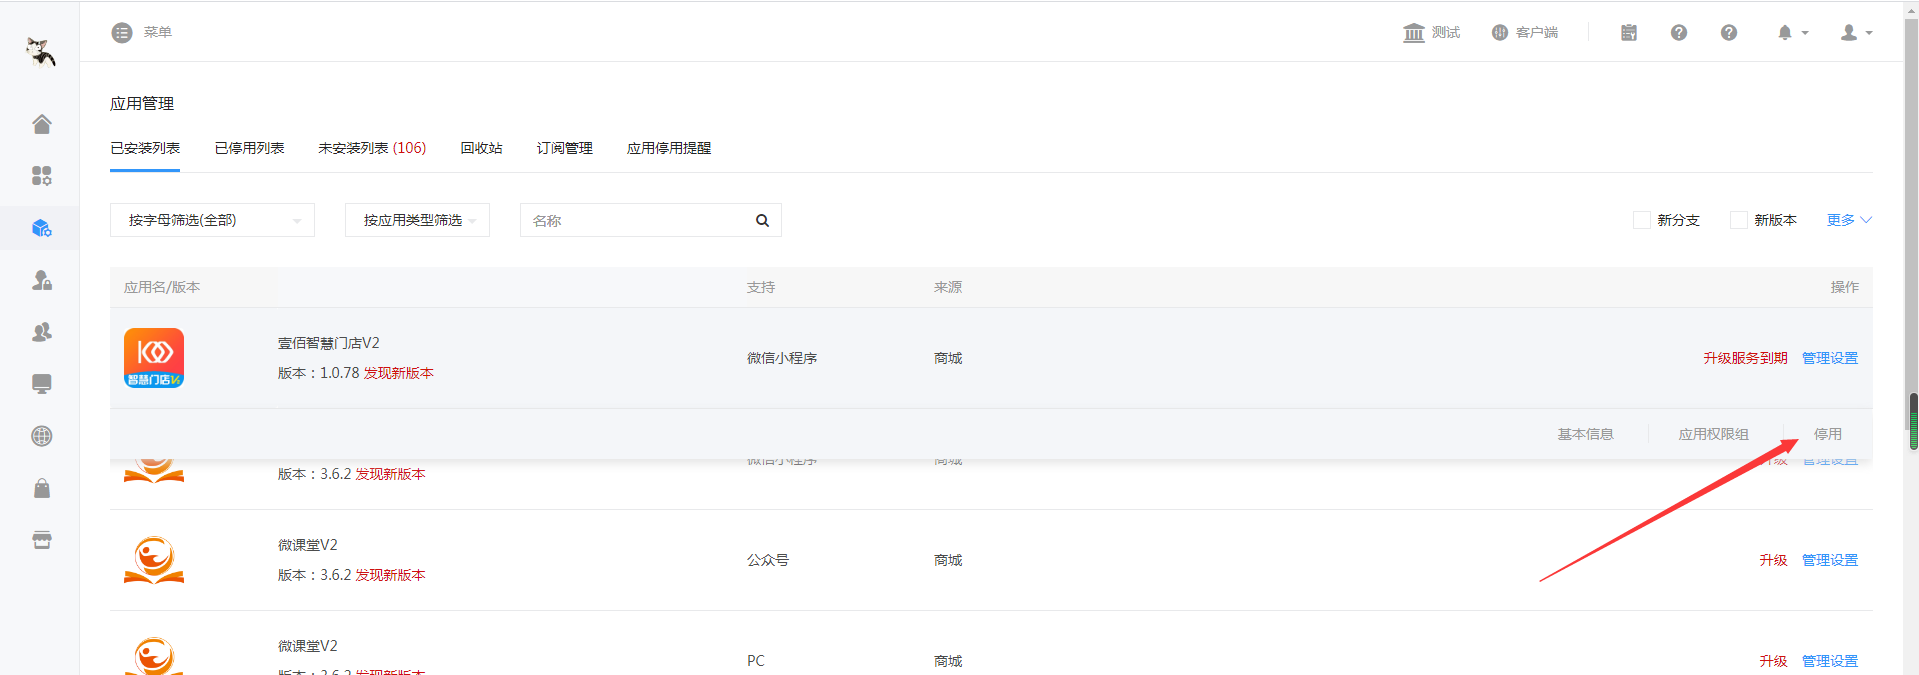The height and width of the screenshot is (675, 1919).
Task: Click the 测试 label in the header
Action: point(1445,33)
